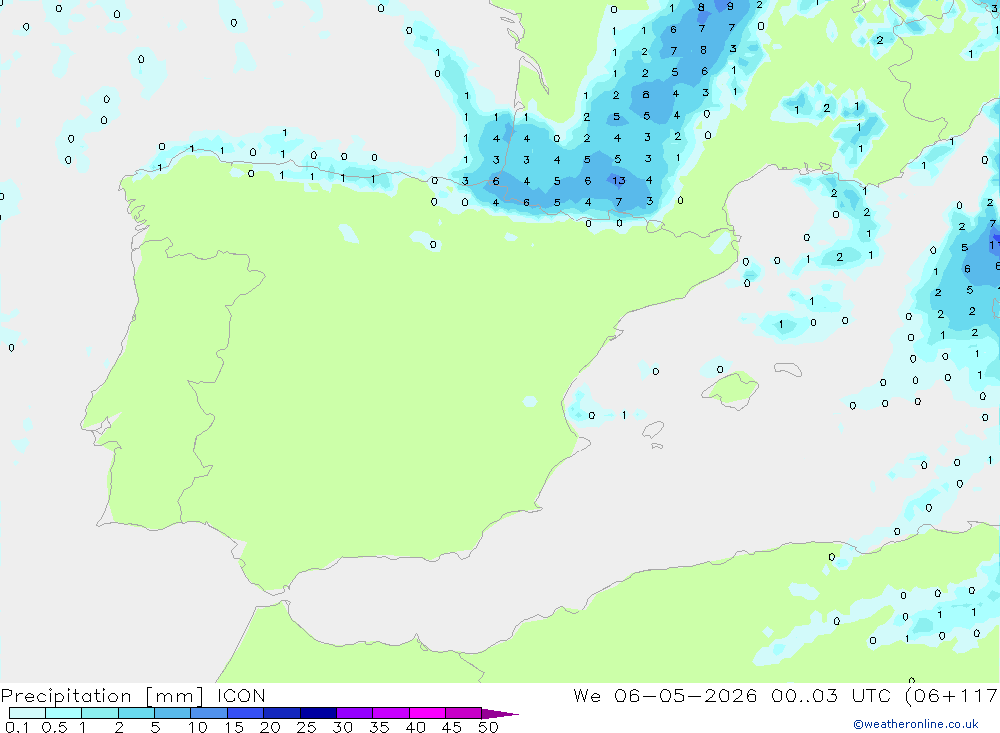Image resolution: width=1000 pixels, height=733 pixels.
Task: Click the 35–40 mm purple legend box
Action: 391,713
